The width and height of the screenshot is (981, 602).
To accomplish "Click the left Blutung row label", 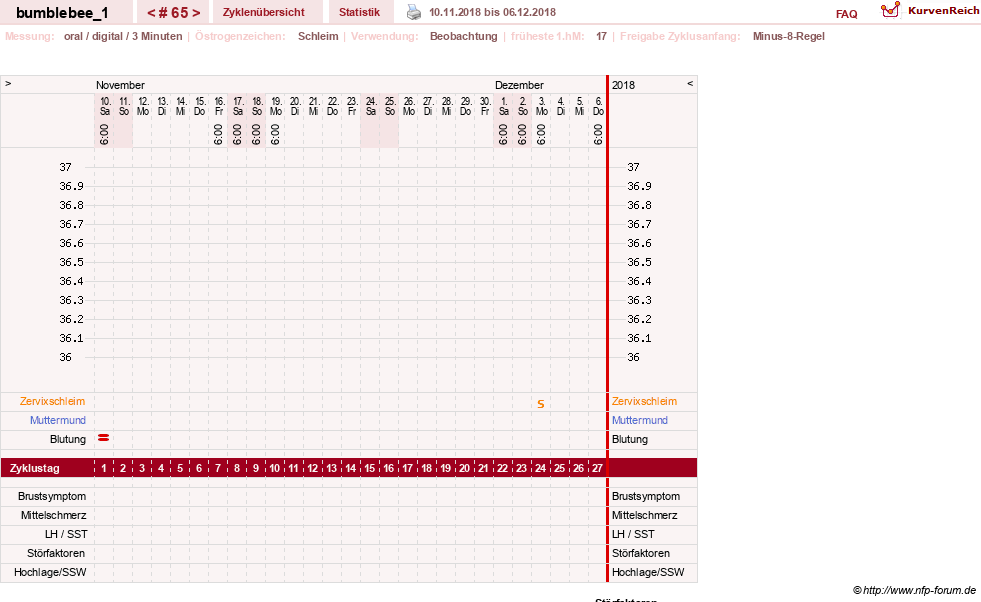I will (x=68, y=439).
